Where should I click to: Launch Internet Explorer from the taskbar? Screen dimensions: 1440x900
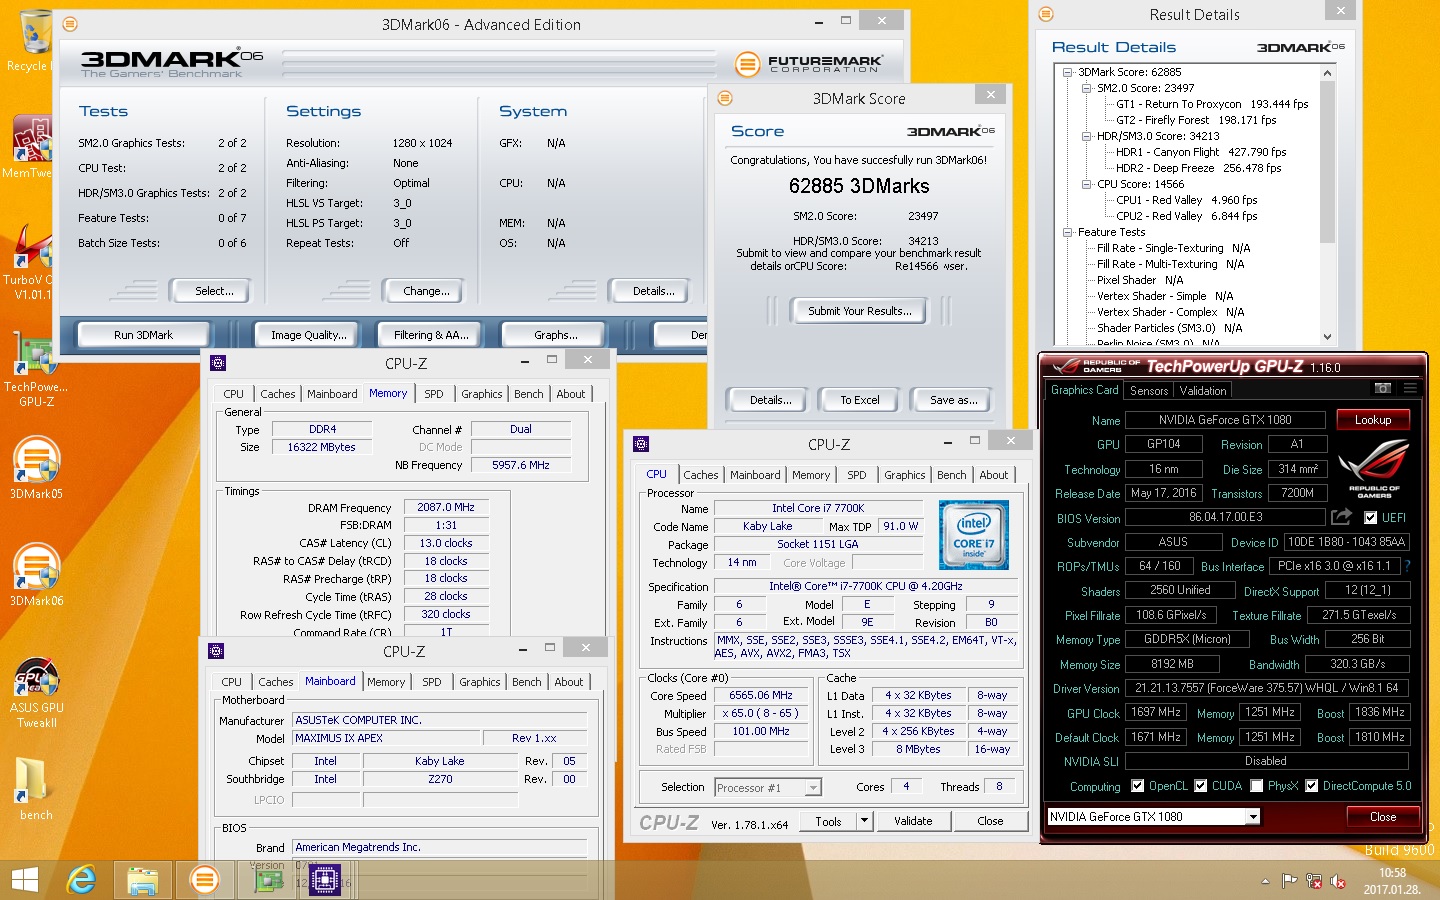click(81, 880)
